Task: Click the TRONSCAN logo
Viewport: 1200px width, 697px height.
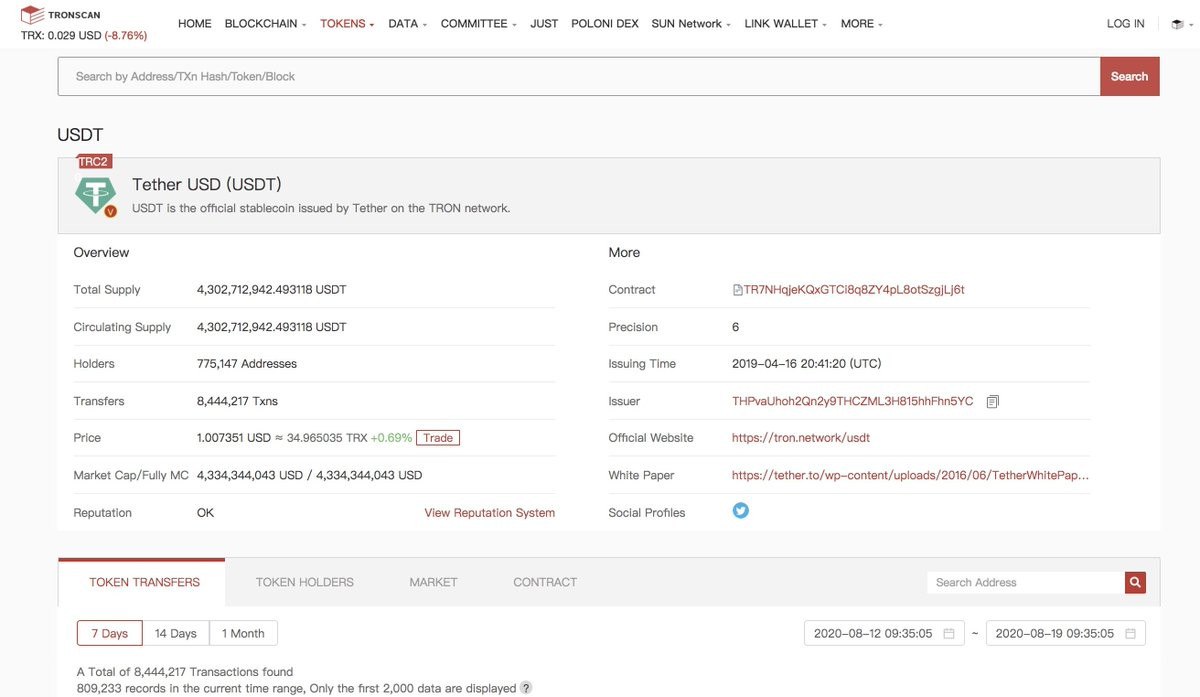Action: (60, 15)
